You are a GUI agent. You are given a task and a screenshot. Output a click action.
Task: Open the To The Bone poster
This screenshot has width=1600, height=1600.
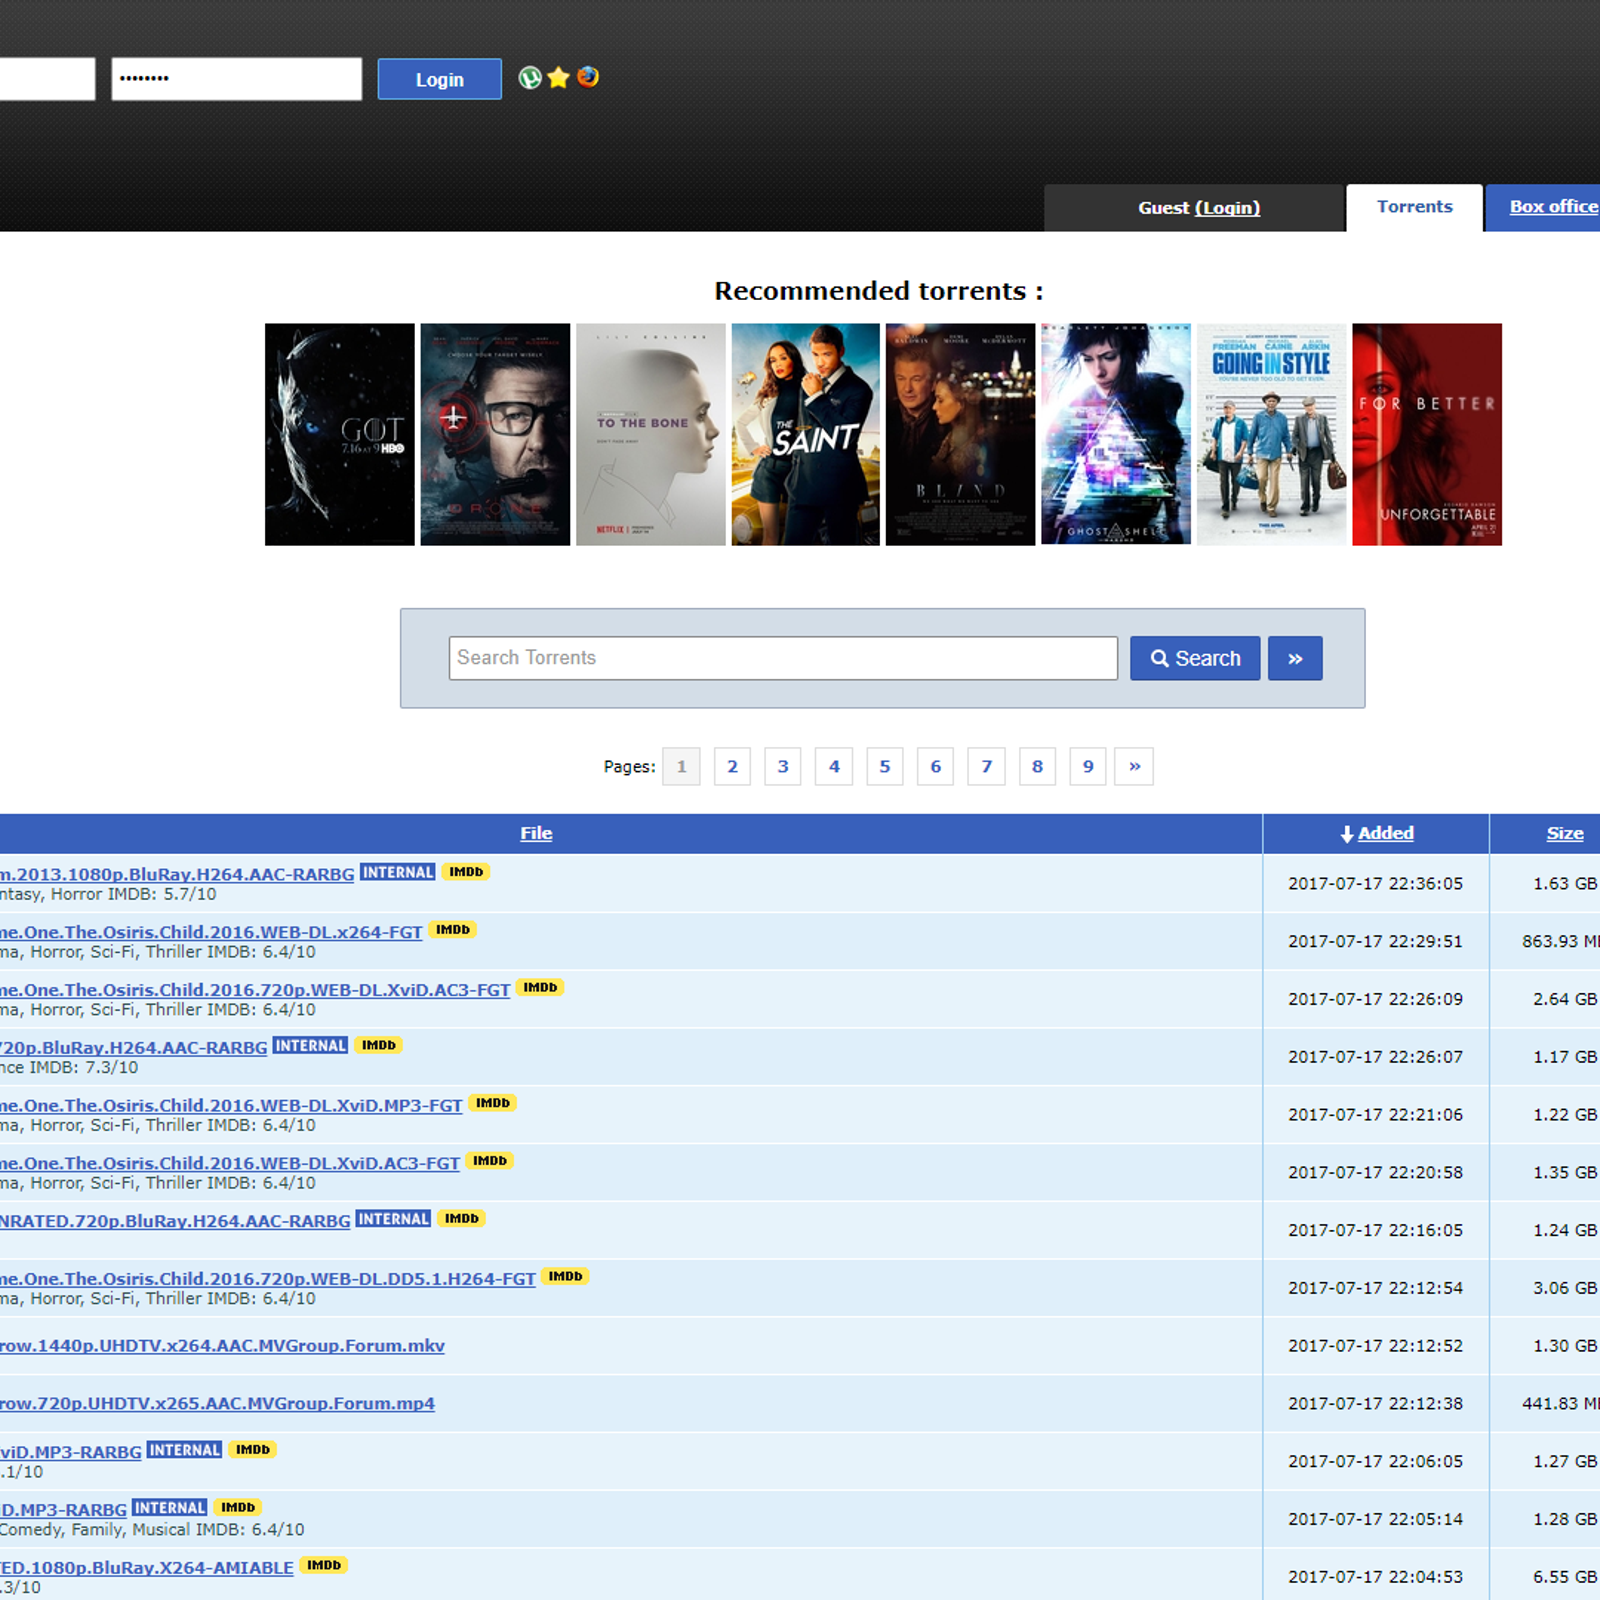[651, 434]
